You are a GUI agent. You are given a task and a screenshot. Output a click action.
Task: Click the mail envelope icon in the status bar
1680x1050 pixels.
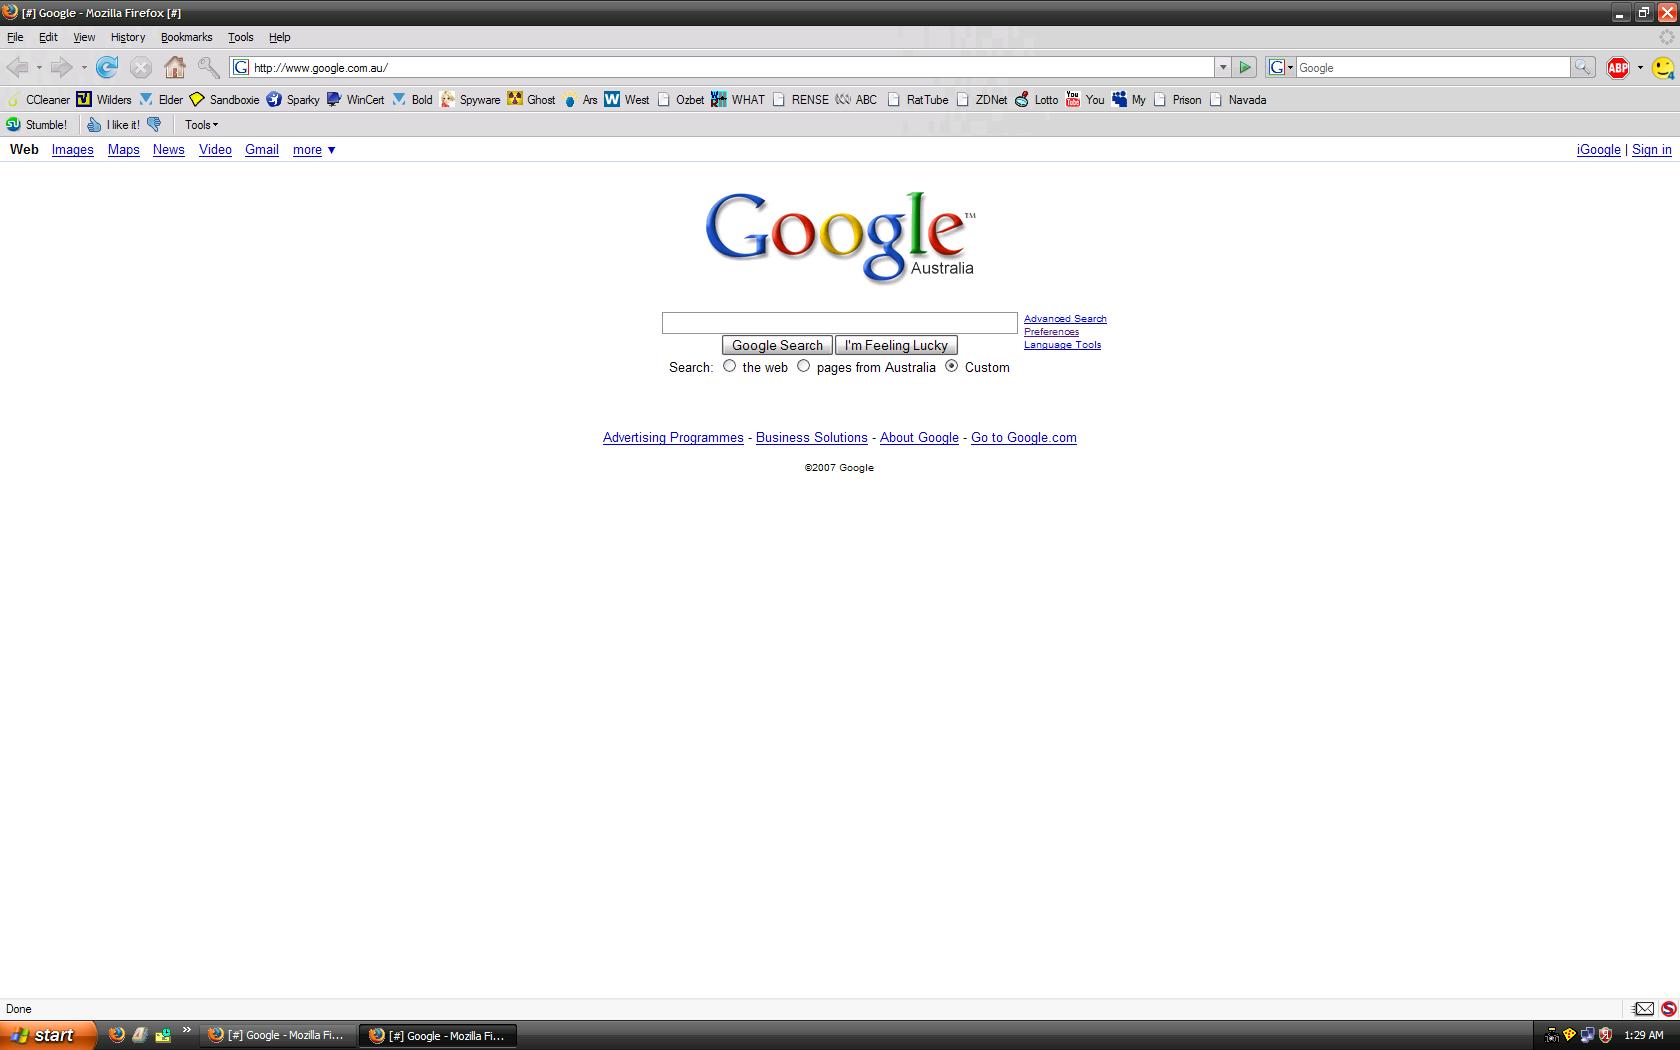(1644, 1009)
